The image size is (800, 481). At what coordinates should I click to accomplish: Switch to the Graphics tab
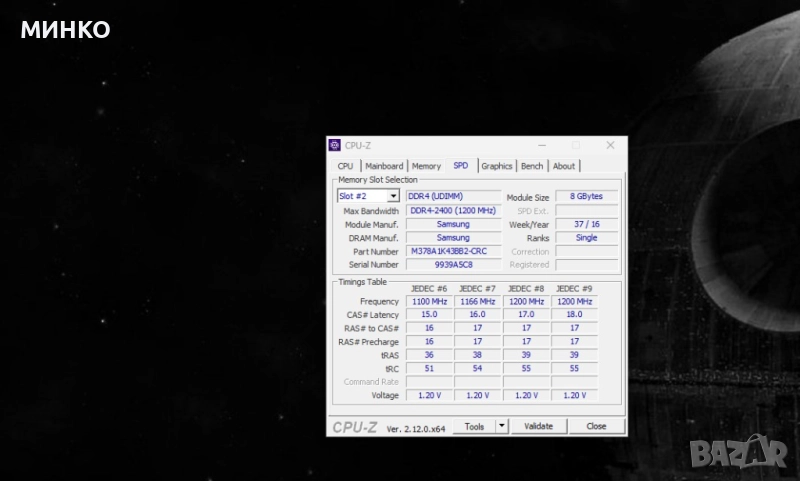[496, 166]
